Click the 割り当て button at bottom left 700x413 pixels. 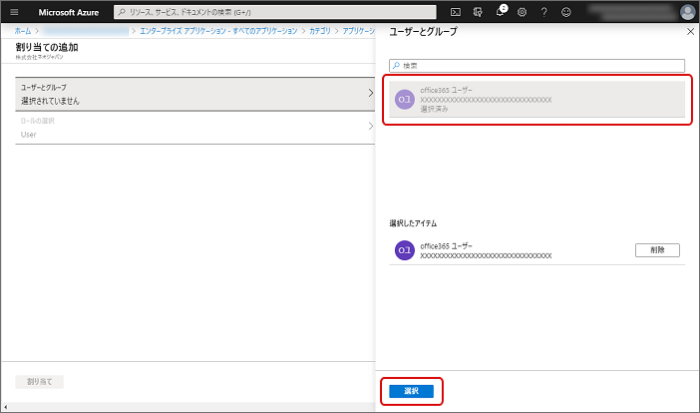[40, 382]
